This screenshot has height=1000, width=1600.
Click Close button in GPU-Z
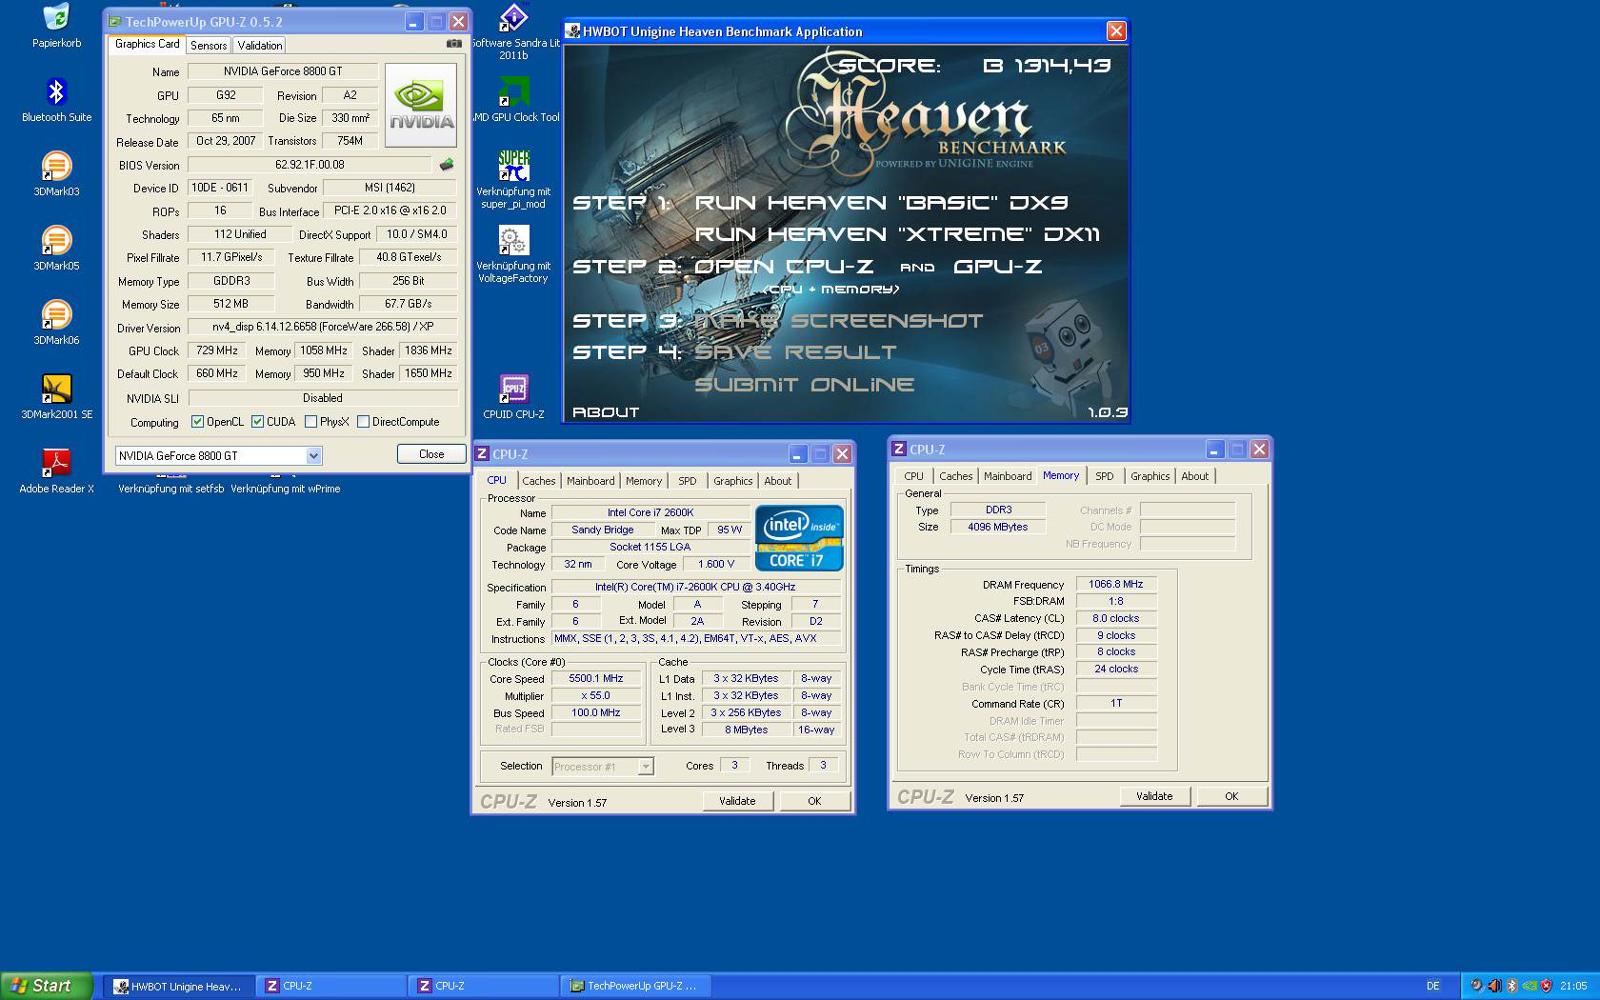click(x=431, y=454)
